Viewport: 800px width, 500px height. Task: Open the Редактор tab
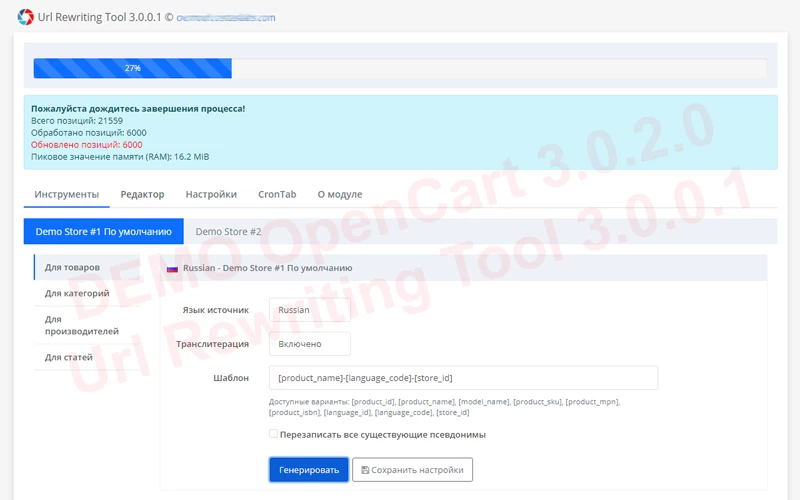click(x=142, y=194)
